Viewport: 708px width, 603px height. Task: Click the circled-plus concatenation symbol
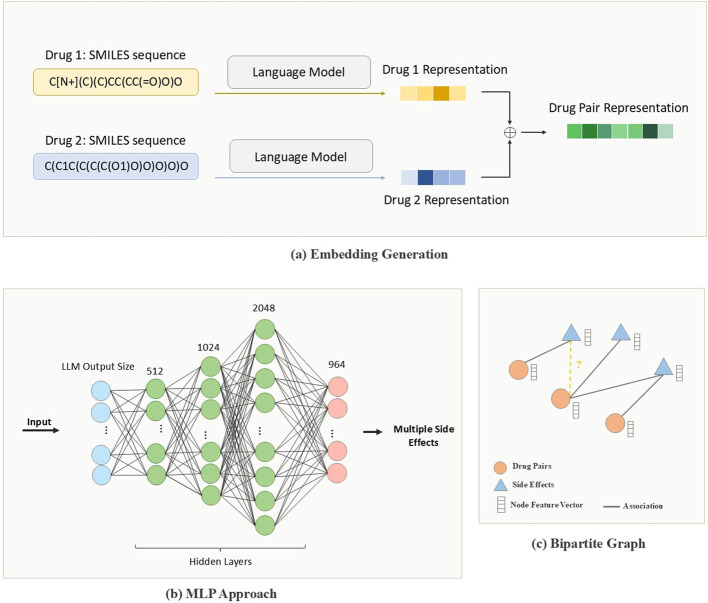tap(510, 132)
